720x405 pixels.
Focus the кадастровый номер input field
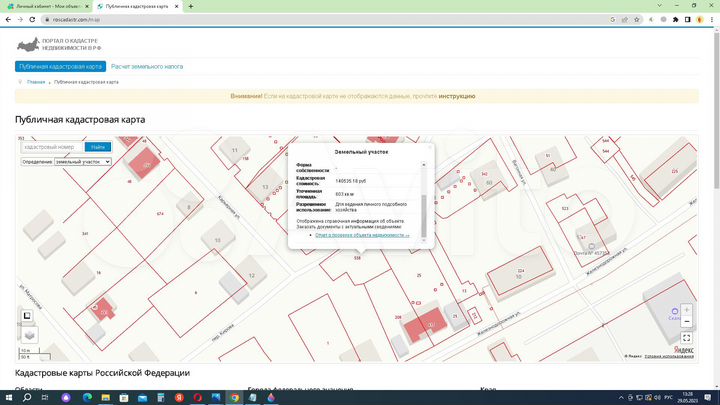tap(48, 147)
